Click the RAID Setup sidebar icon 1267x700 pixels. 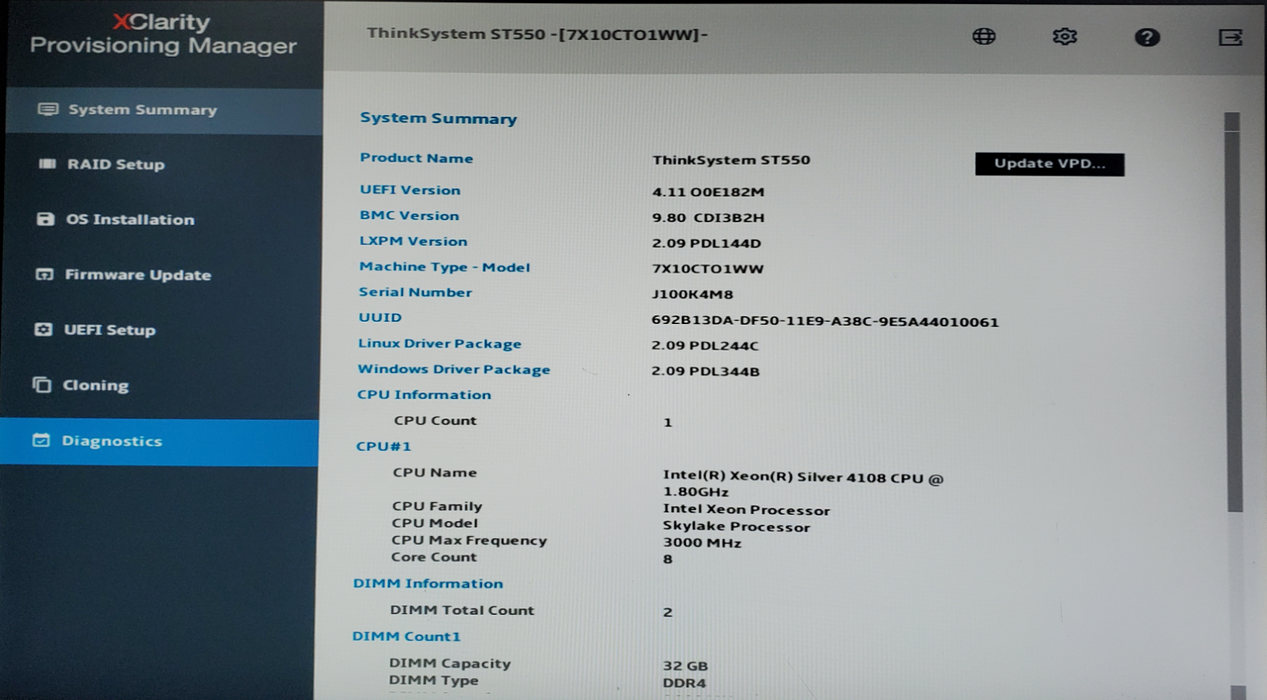pyautogui.click(x=46, y=164)
